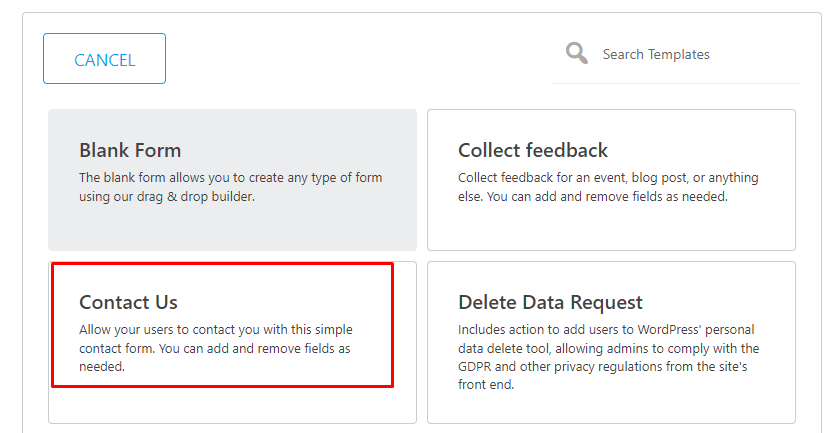The height and width of the screenshot is (433, 840).
Task: Click the 'Collect feedback' heading
Action: tap(533, 151)
